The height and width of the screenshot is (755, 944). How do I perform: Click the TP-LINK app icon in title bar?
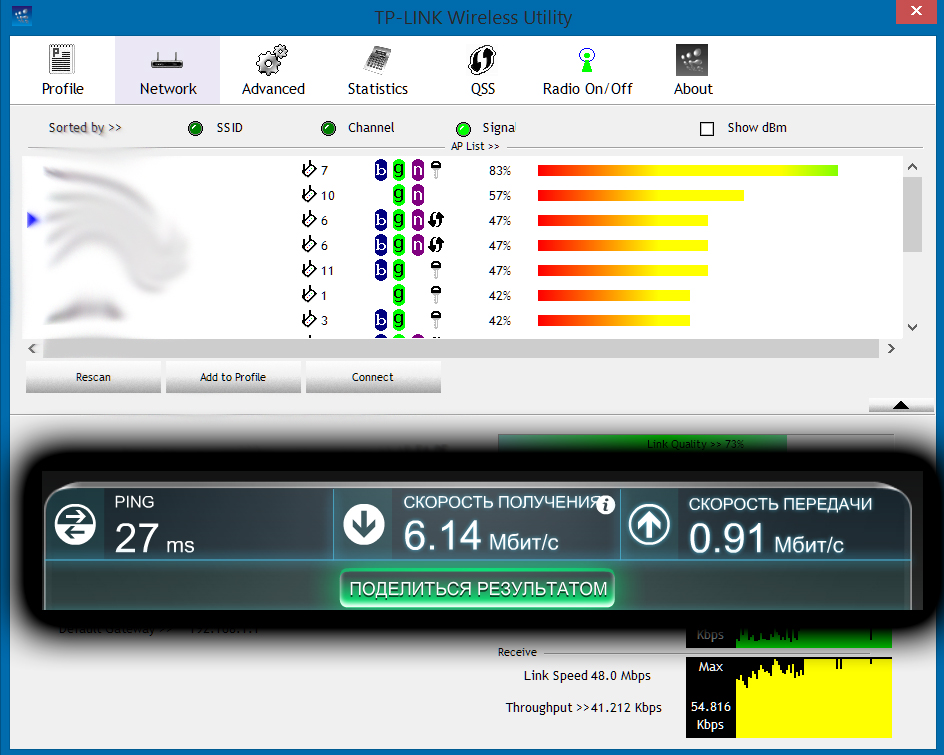click(x=22, y=16)
